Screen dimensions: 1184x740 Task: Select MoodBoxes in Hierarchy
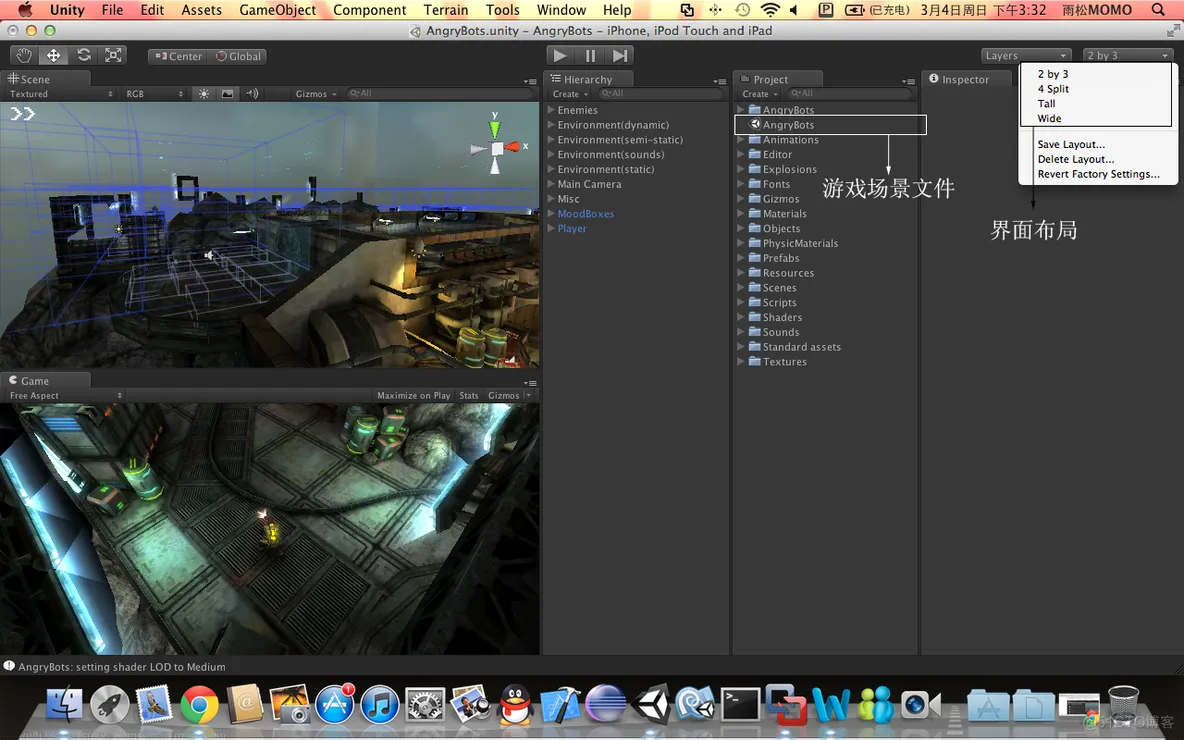tap(585, 214)
